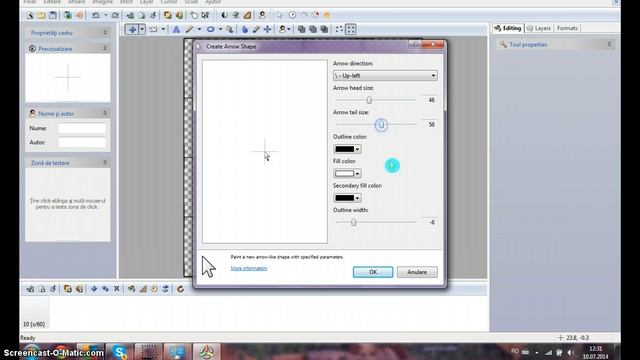Cancel the dialog with Anulare
Viewport: 640px width, 360px height.
point(417,272)
